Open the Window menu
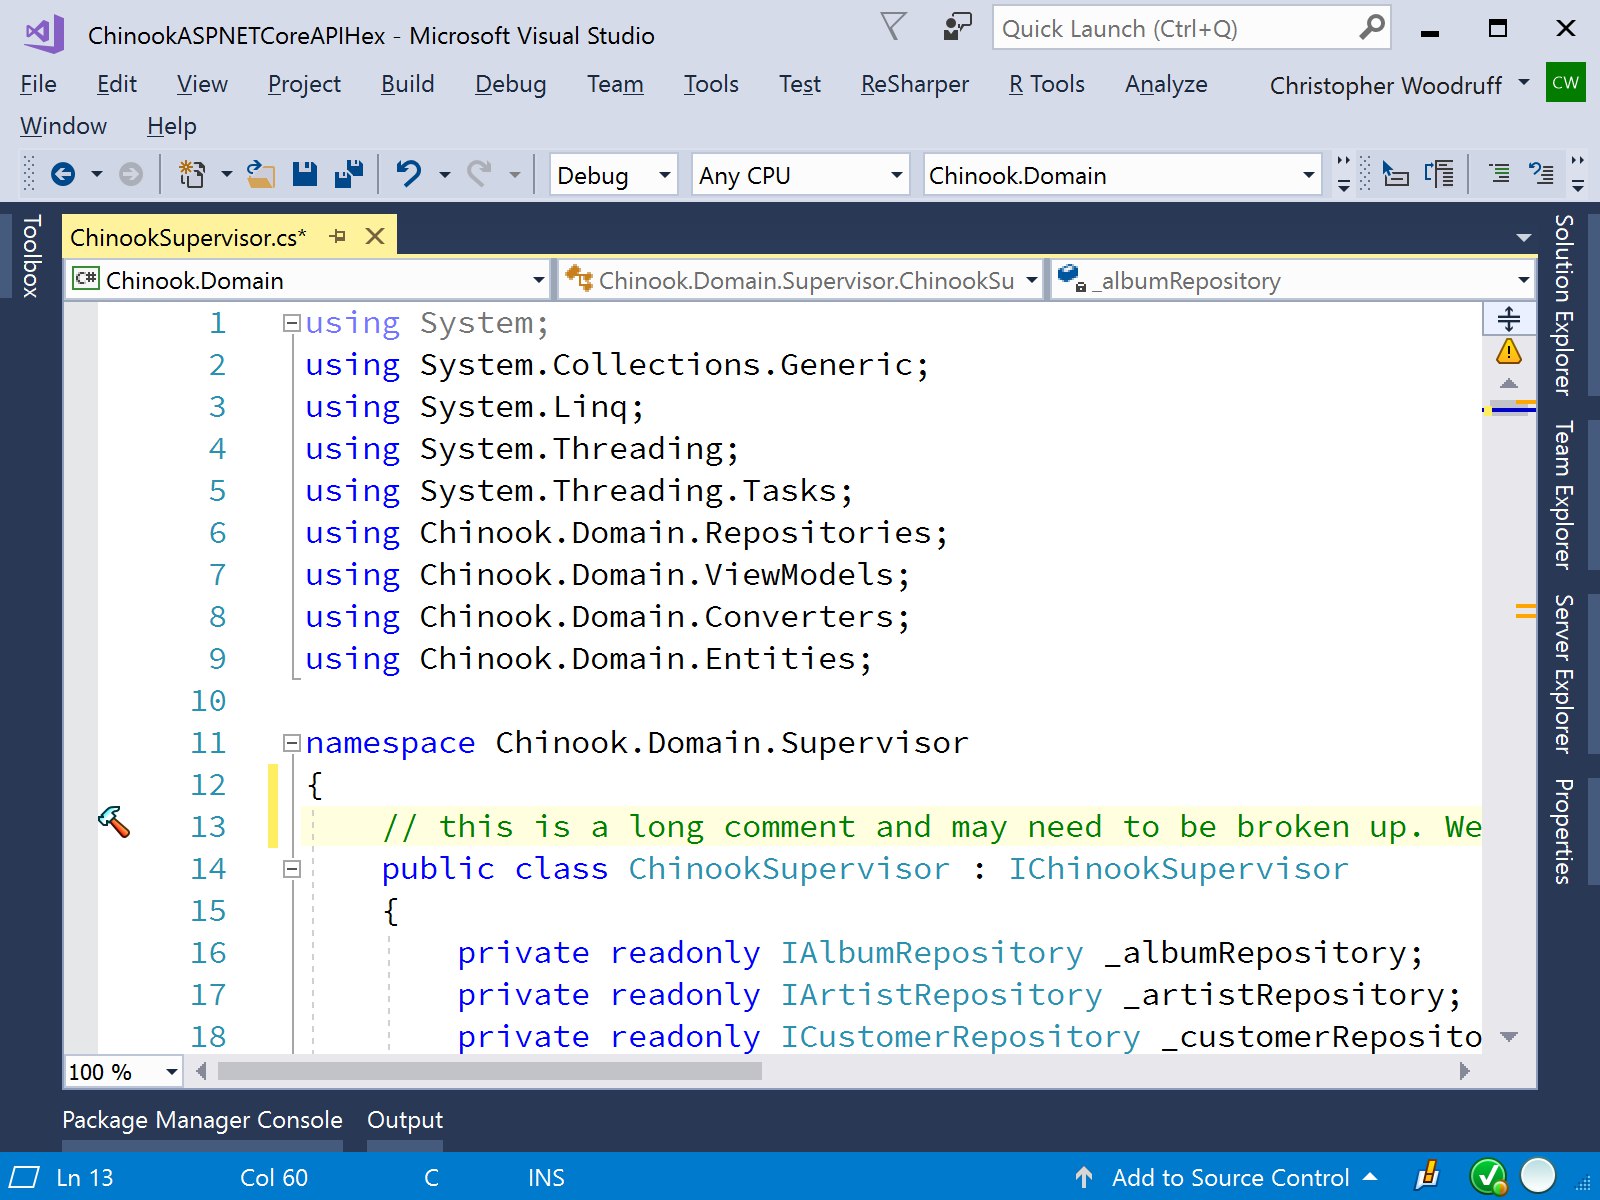Viewport: 1600px width, 1200px height. point(63,126)
